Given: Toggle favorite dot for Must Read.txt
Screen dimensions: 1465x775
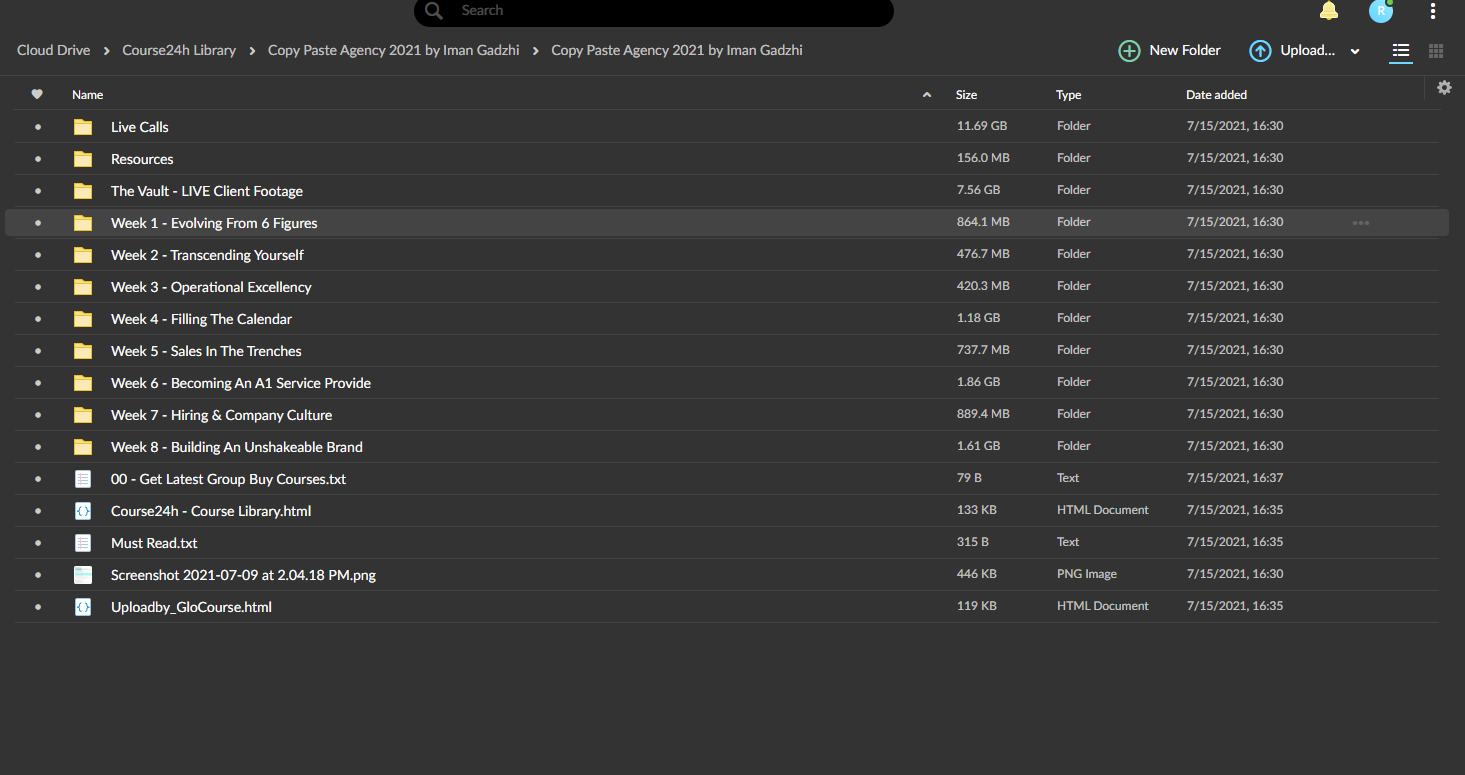Looking at the screenshot, I should click(38, 543).
